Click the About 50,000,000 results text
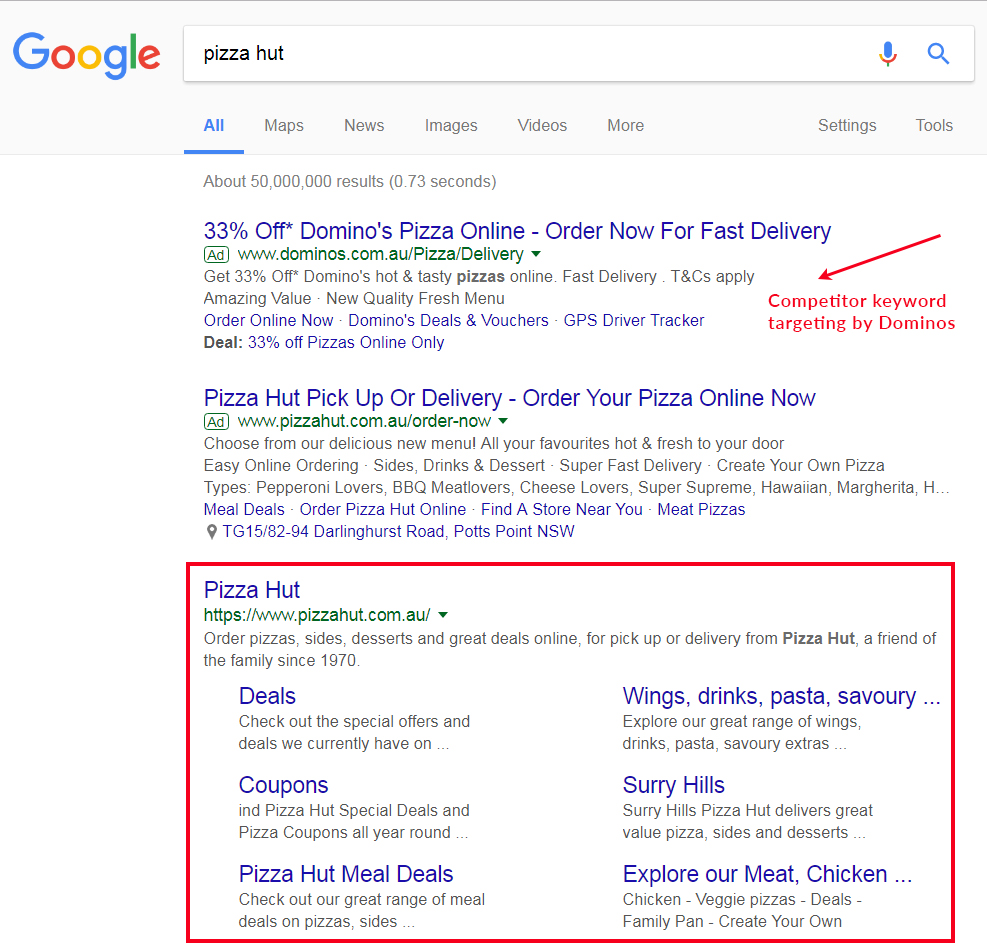The height and width of the screenshot is (944, 987). coord(350,181)
